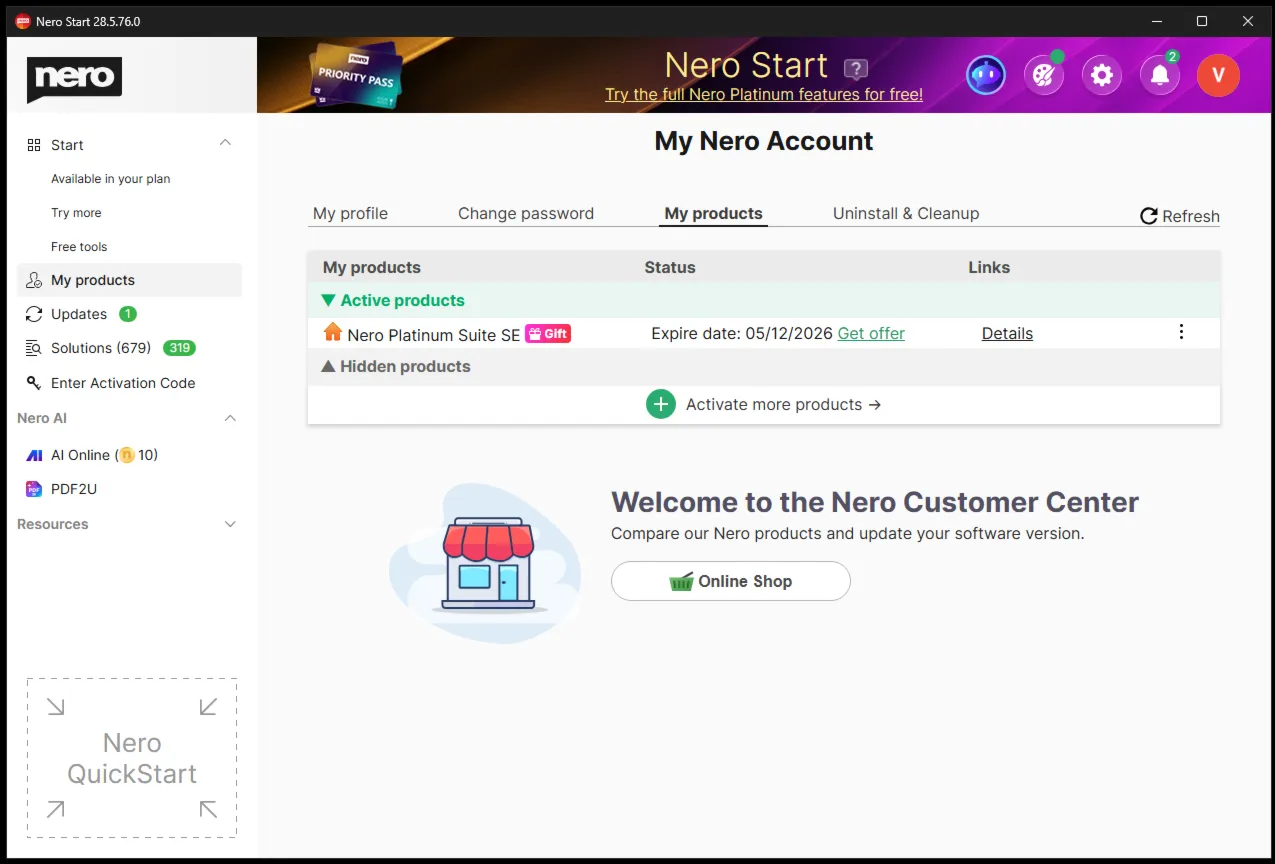The width and height of the screenshot is (1275, 864).
Task: Switch to Change password tab
Action: click(x=526, y=213)
